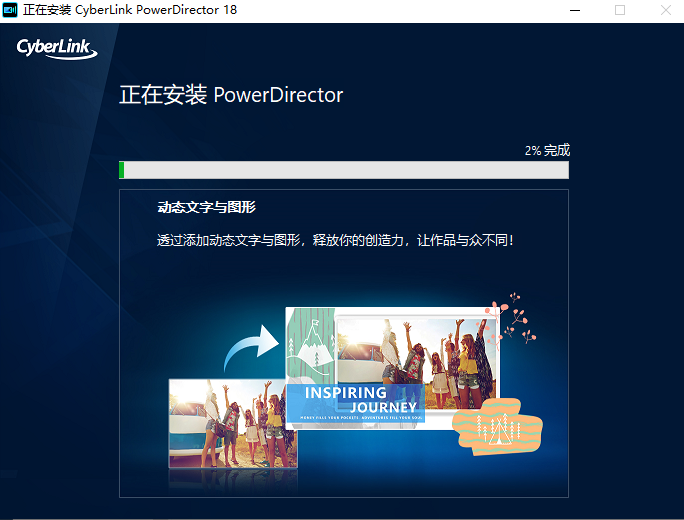Click the window title "正在安装 CyberLink PowerDirector 18"
The image size is (684, 520).
130,10
